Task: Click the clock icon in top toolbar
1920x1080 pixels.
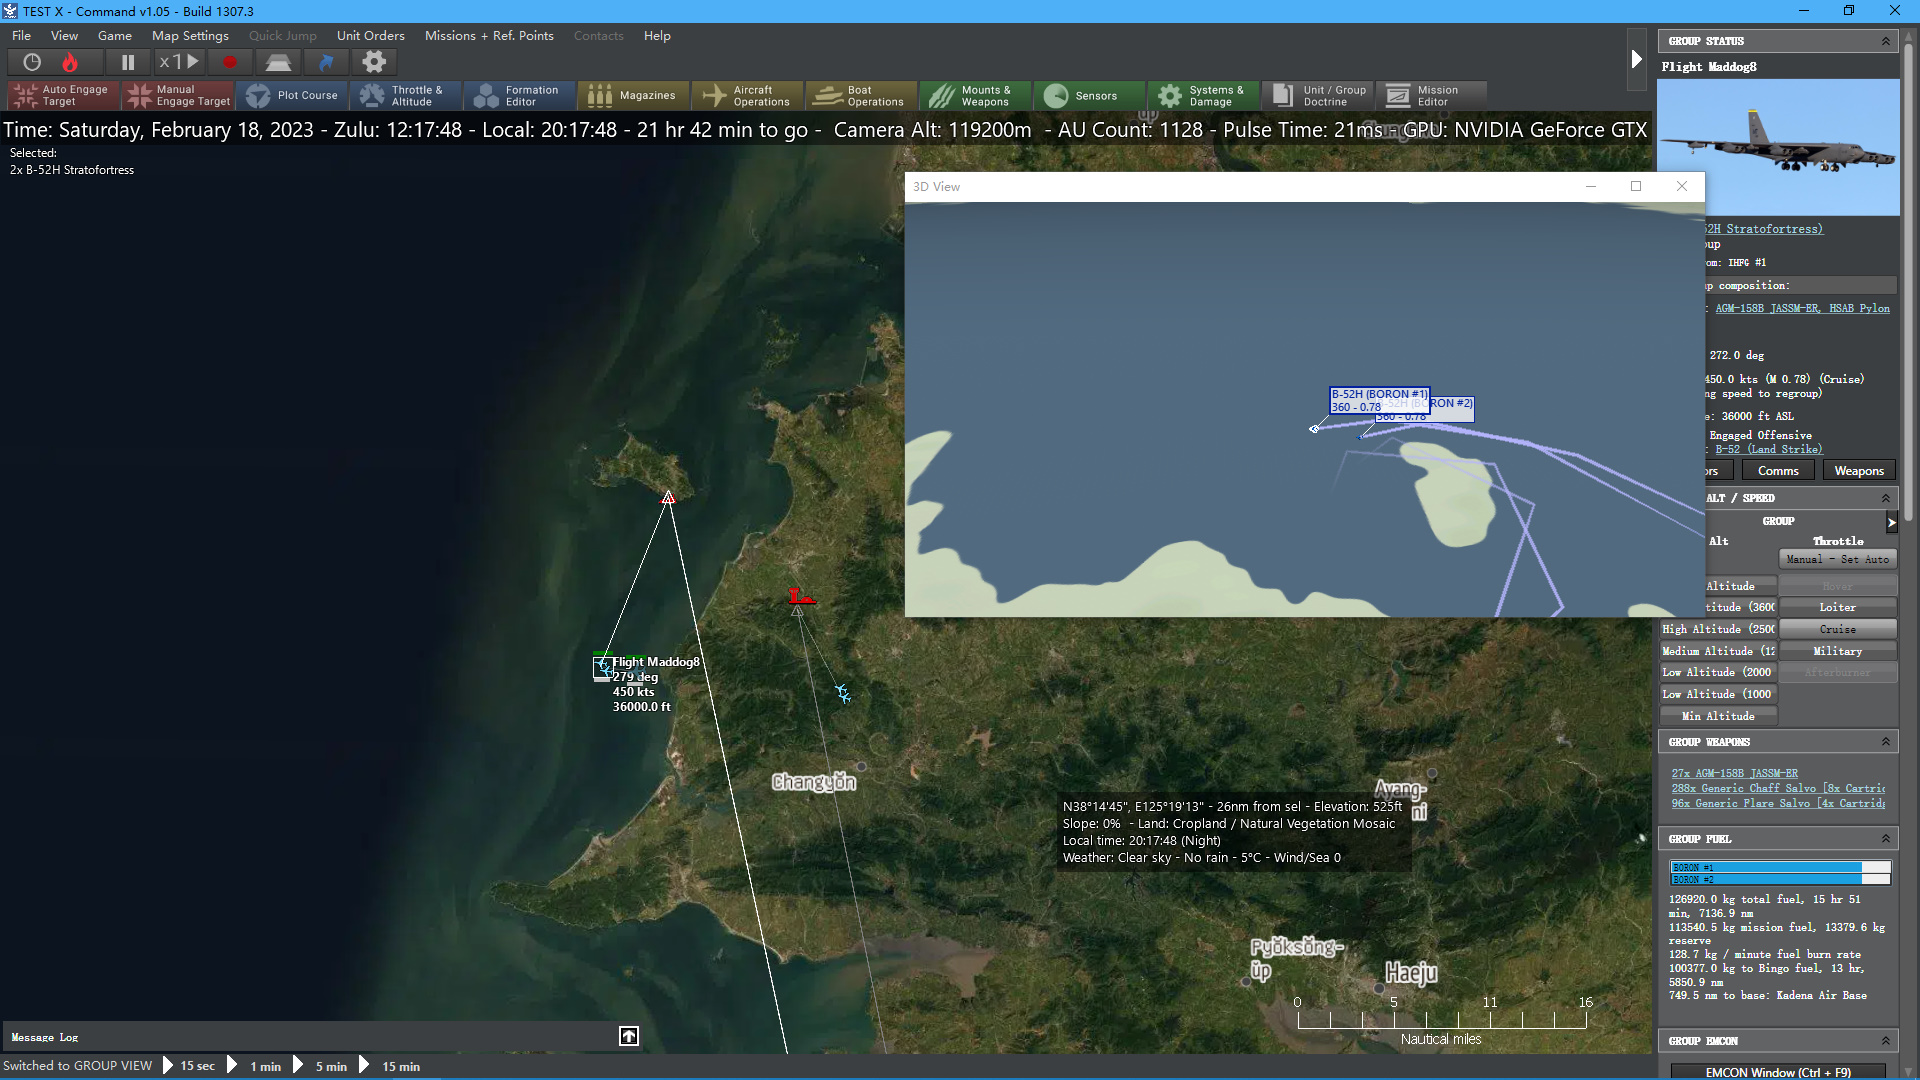Action: [x=32, y=62]
